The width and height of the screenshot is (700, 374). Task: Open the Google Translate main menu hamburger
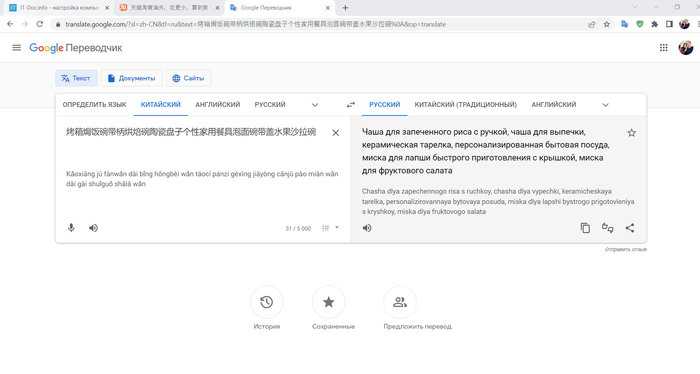tap(17, 47)
